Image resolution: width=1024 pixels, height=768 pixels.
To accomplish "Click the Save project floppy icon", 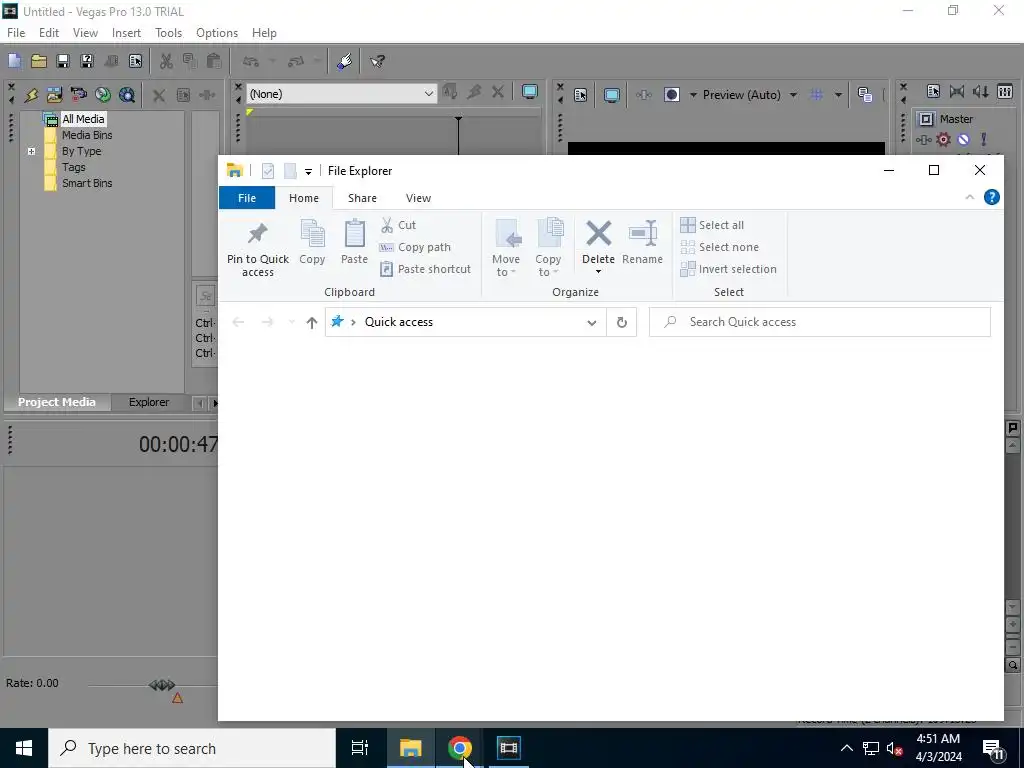I will pyautogui.click(x=63, y=61).
